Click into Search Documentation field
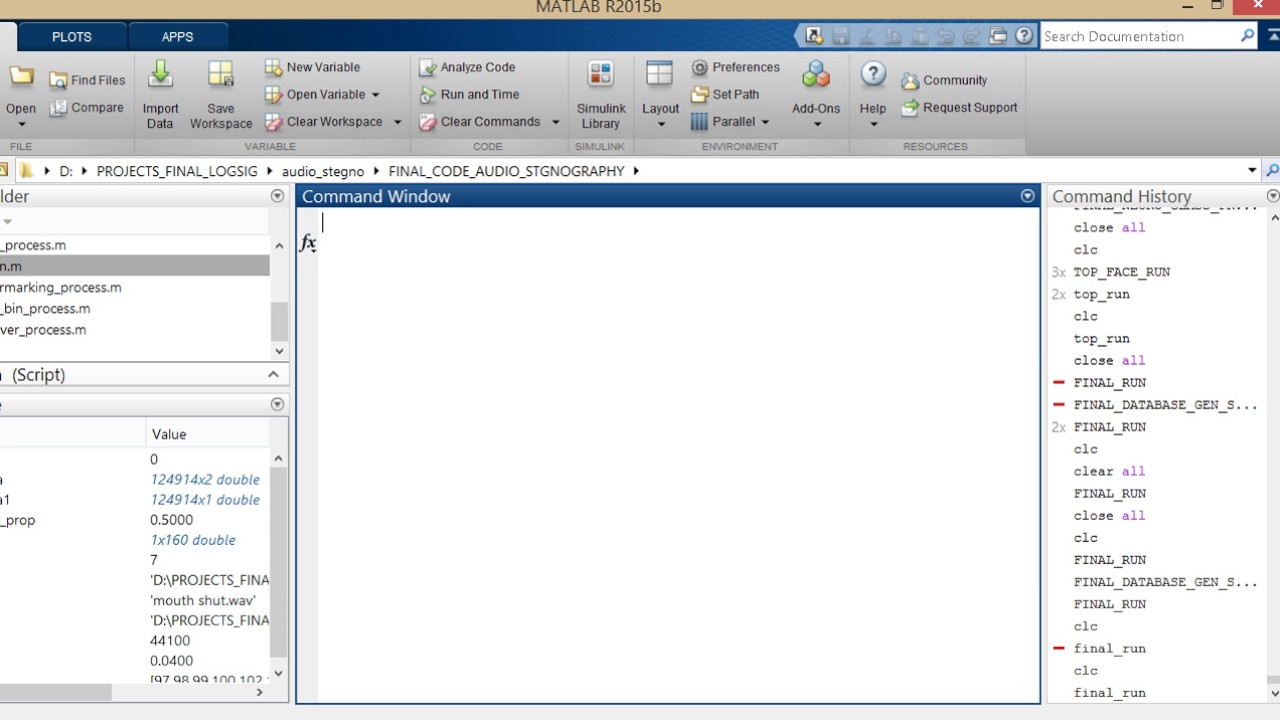The width and height of the screenshot is (1280, 720). point(1138,36)
